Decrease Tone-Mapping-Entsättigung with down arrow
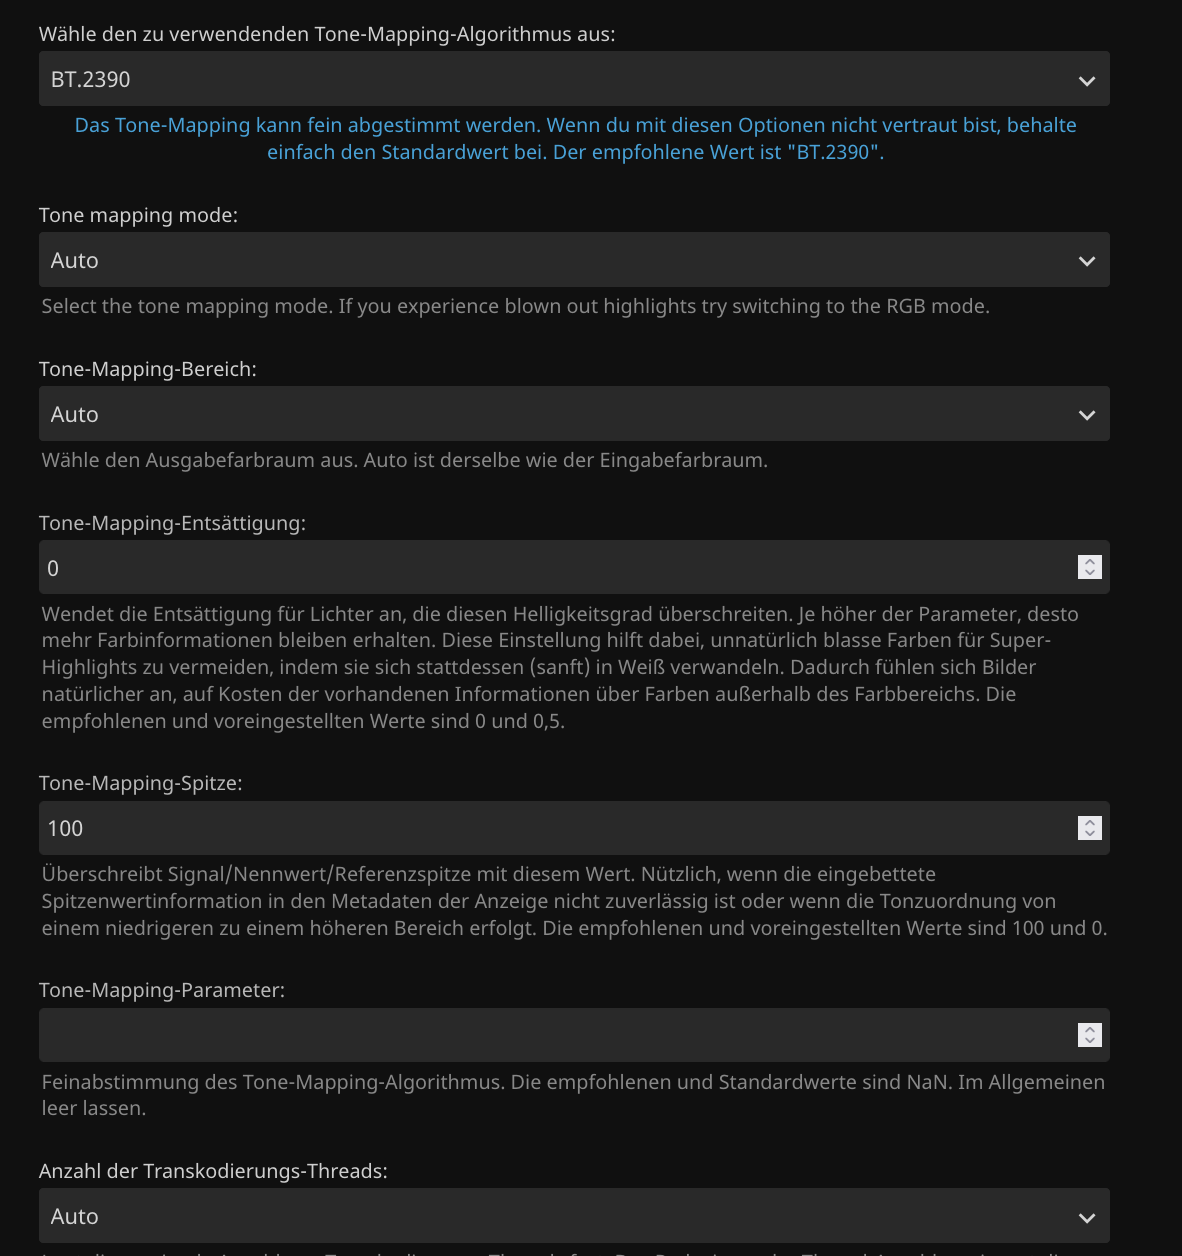The width and height of the screenshot is (1182, 1256). [1090, 573]
